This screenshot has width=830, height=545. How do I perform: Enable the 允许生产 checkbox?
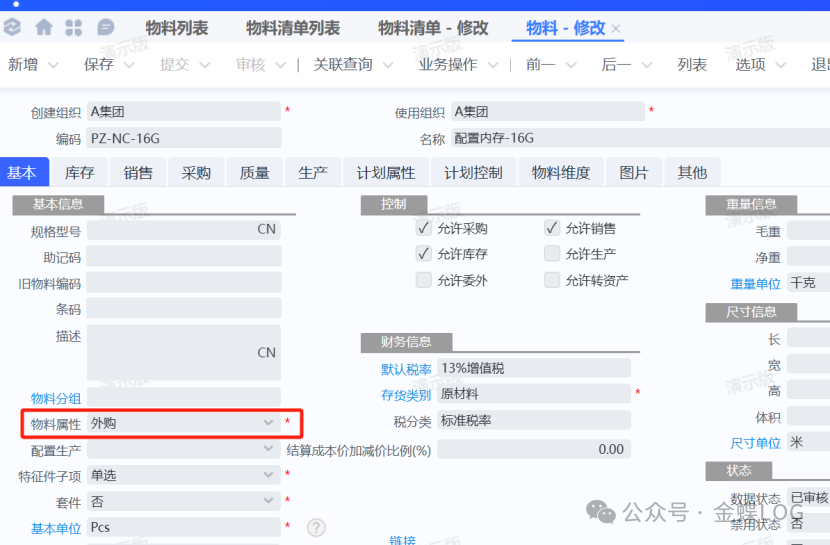pyautogui.click(x=552, y=254)
